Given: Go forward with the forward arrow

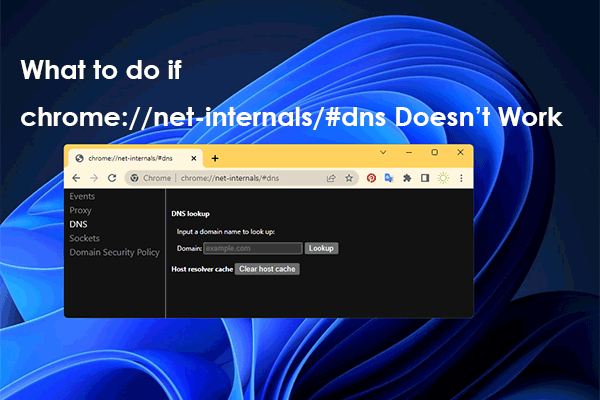Looking at the screenshot, I should [94, 178].
